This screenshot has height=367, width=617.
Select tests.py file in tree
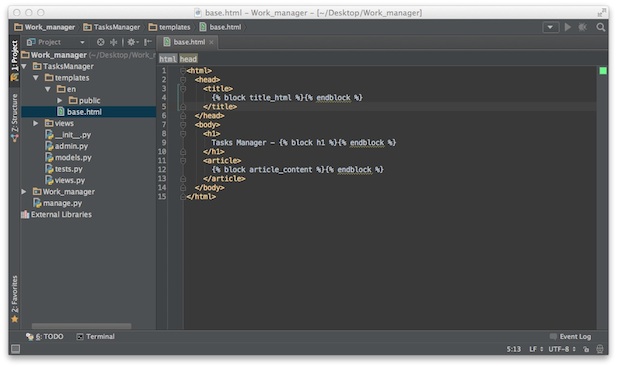click(64, 169)
